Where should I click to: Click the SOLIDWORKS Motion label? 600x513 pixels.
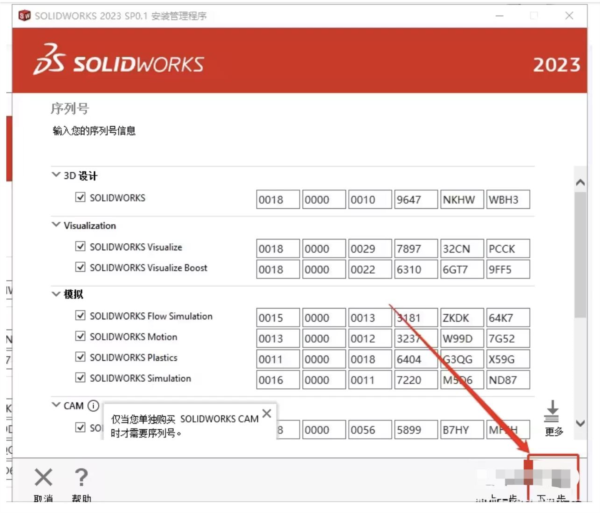[134, 337]
